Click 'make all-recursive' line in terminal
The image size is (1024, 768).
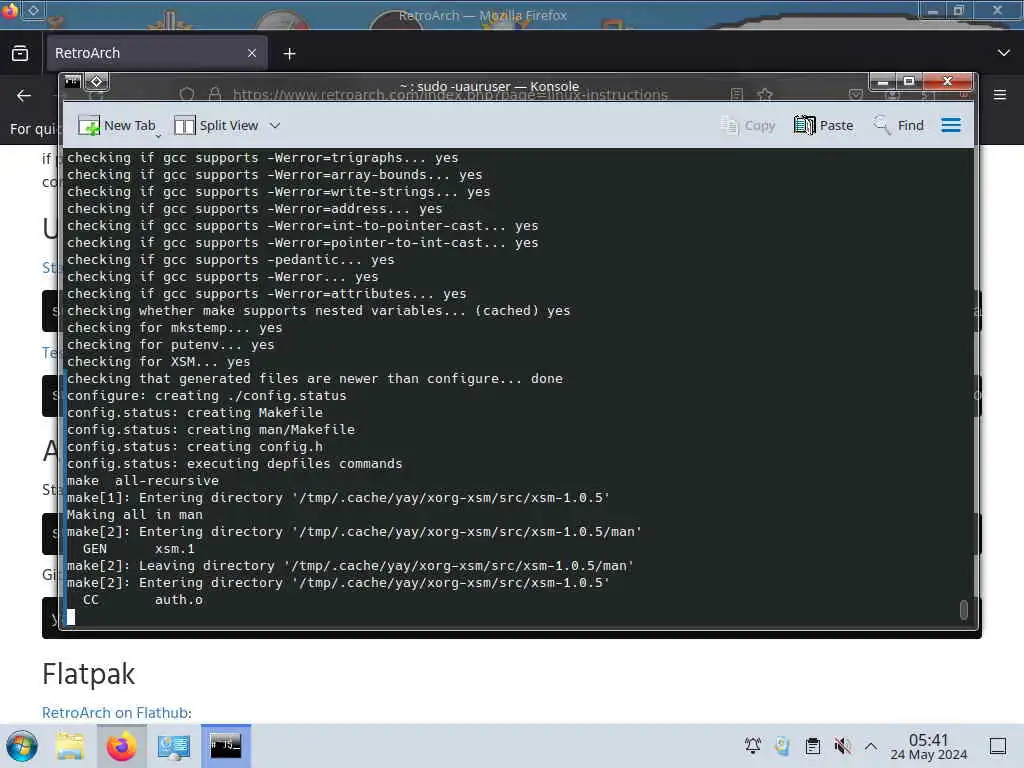(x=143, y=481)
